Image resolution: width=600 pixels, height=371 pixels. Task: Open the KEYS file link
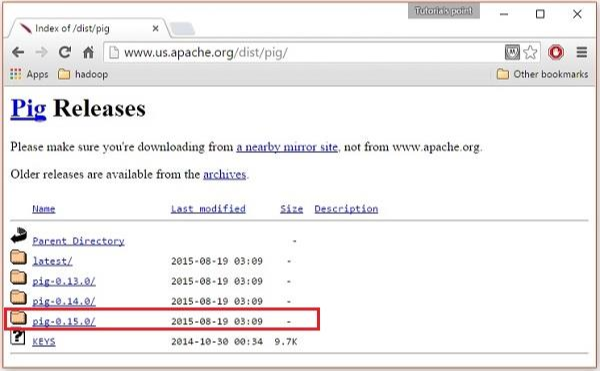(44, 342)
